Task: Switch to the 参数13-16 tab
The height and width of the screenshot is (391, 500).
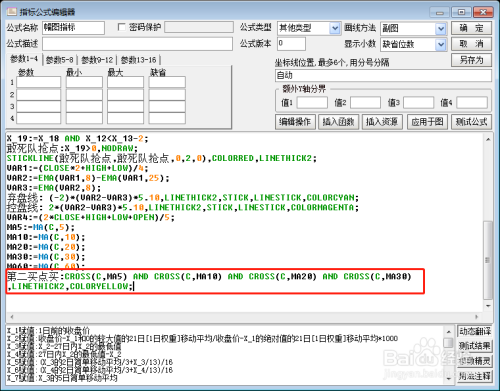Action: click(138, 60)
